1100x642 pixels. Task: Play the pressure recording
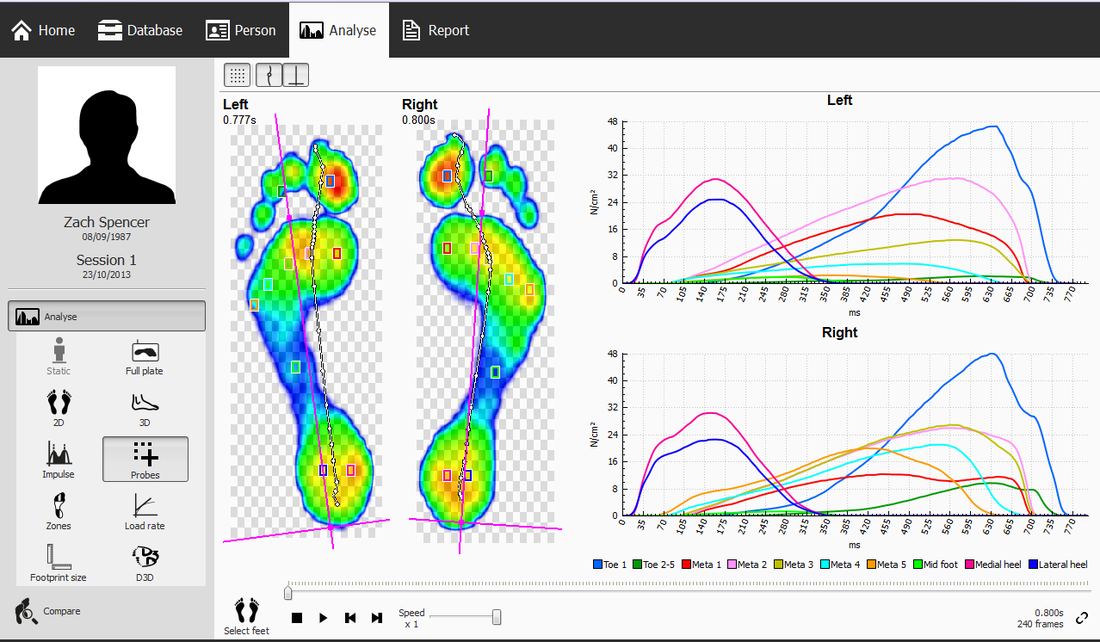pos(322,618)
